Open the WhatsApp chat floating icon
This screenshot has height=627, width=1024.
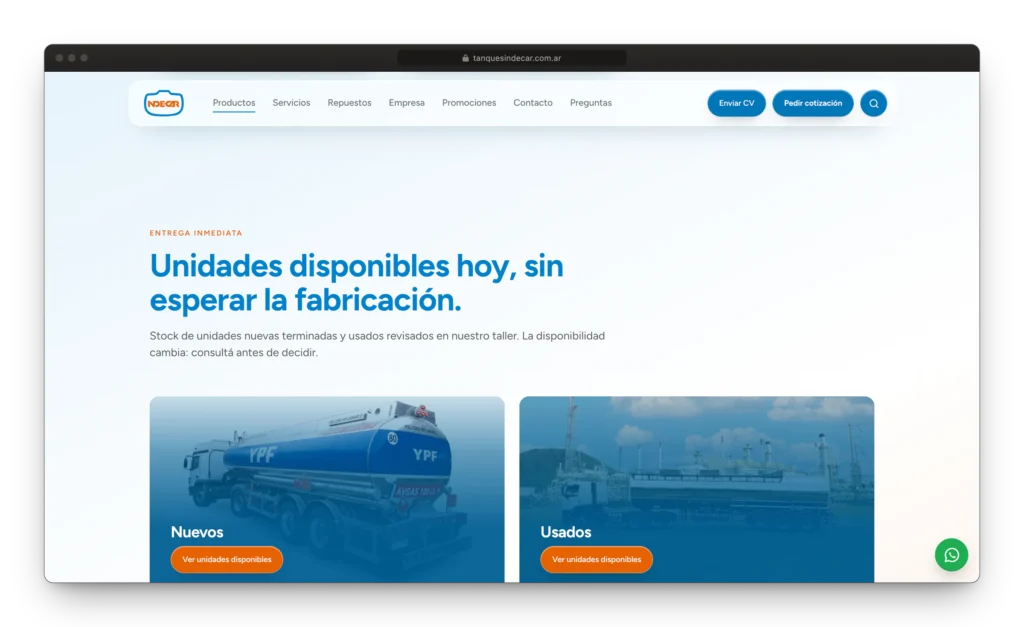[x=951, y=555]
